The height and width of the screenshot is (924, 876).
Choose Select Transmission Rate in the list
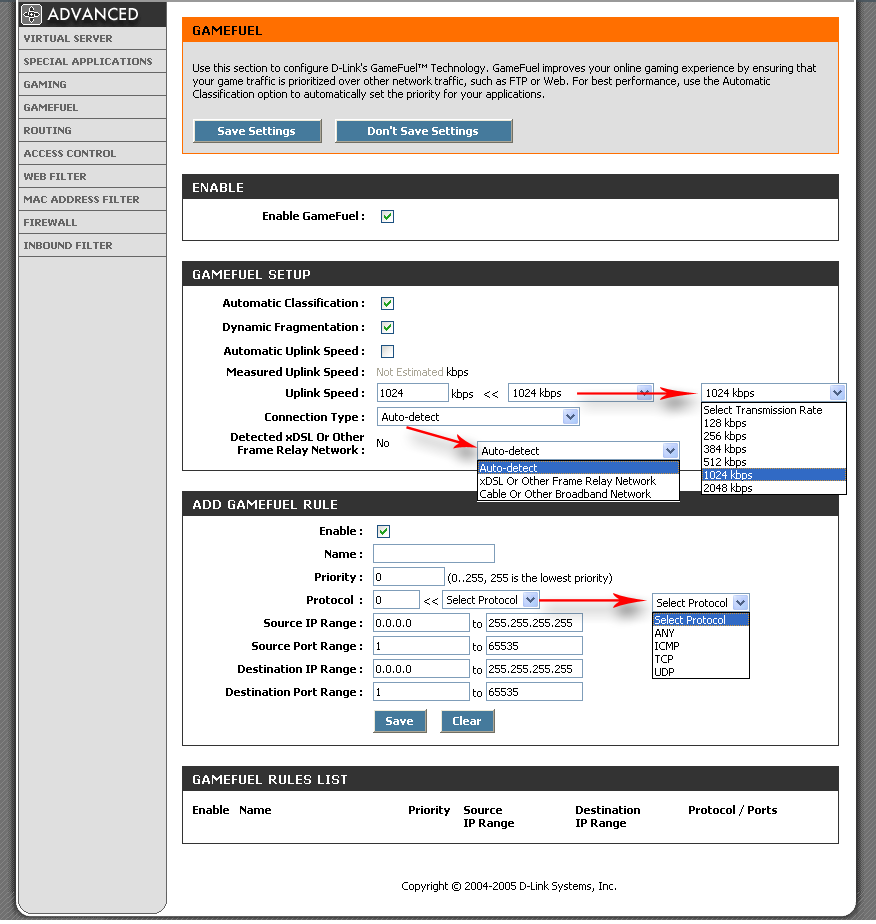pyautogui.click(x=773, y=410)
